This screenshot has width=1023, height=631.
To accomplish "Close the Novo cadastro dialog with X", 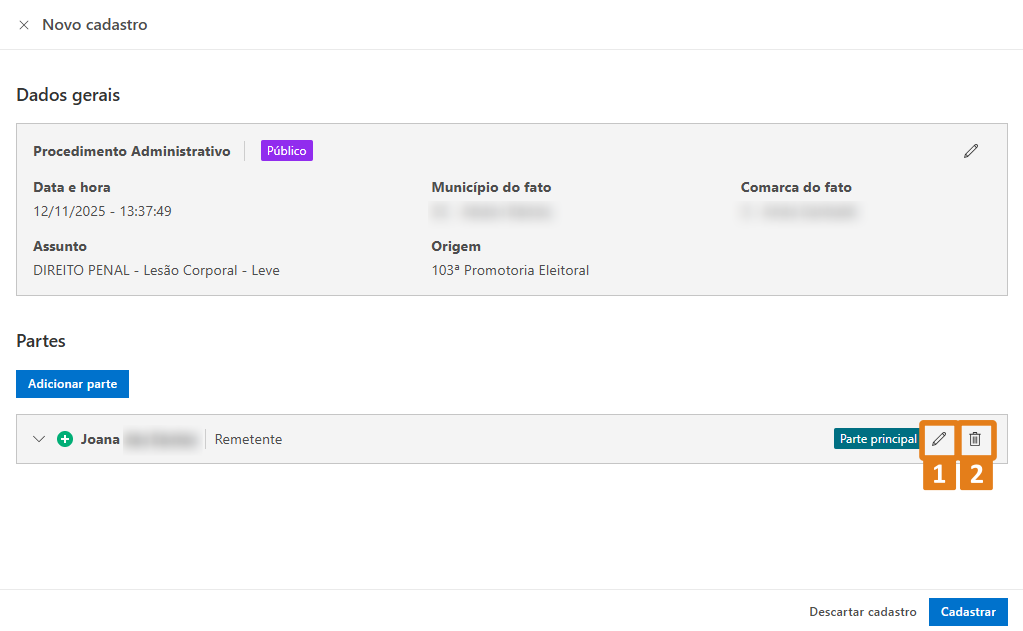I will point(24,25).
